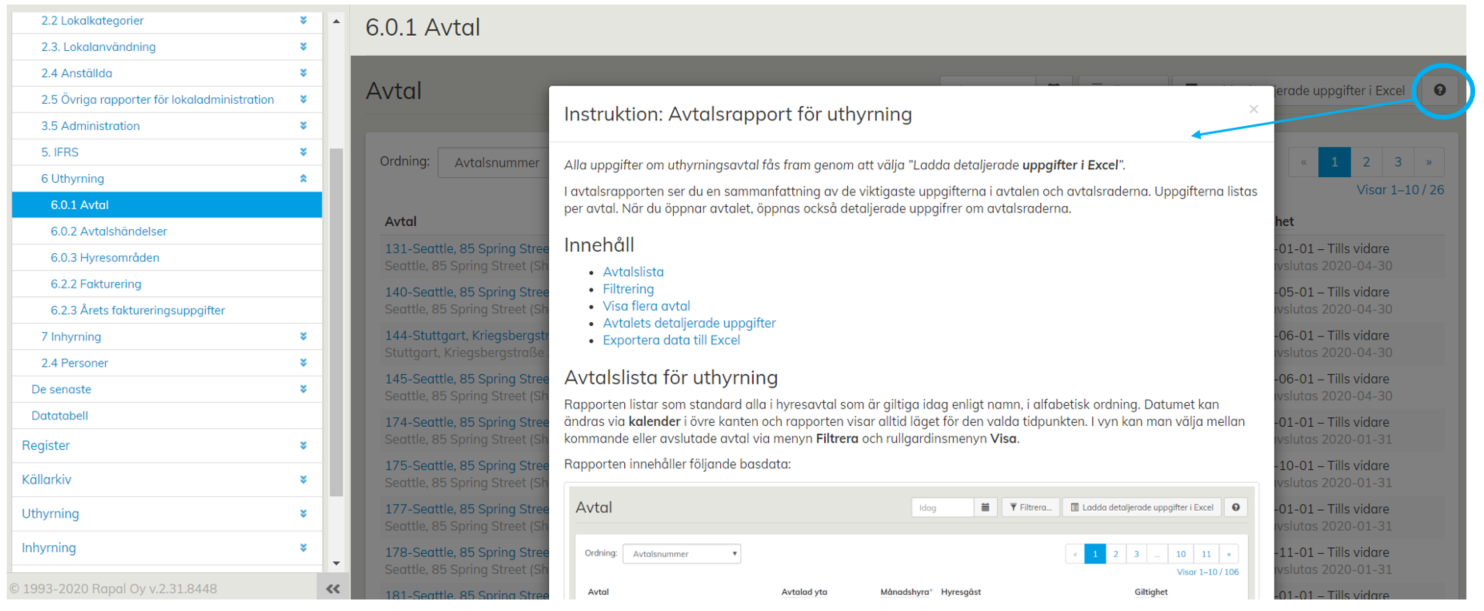Screen dimensions: 1484x611
Task: Click the help question mark icon
Action: (1439, 91)
